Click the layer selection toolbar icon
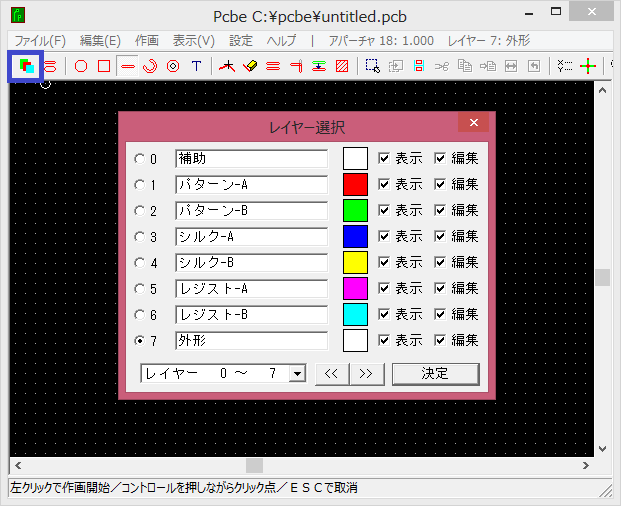The width and height of the screenshot is (621, 506). [x=24, y=66]
